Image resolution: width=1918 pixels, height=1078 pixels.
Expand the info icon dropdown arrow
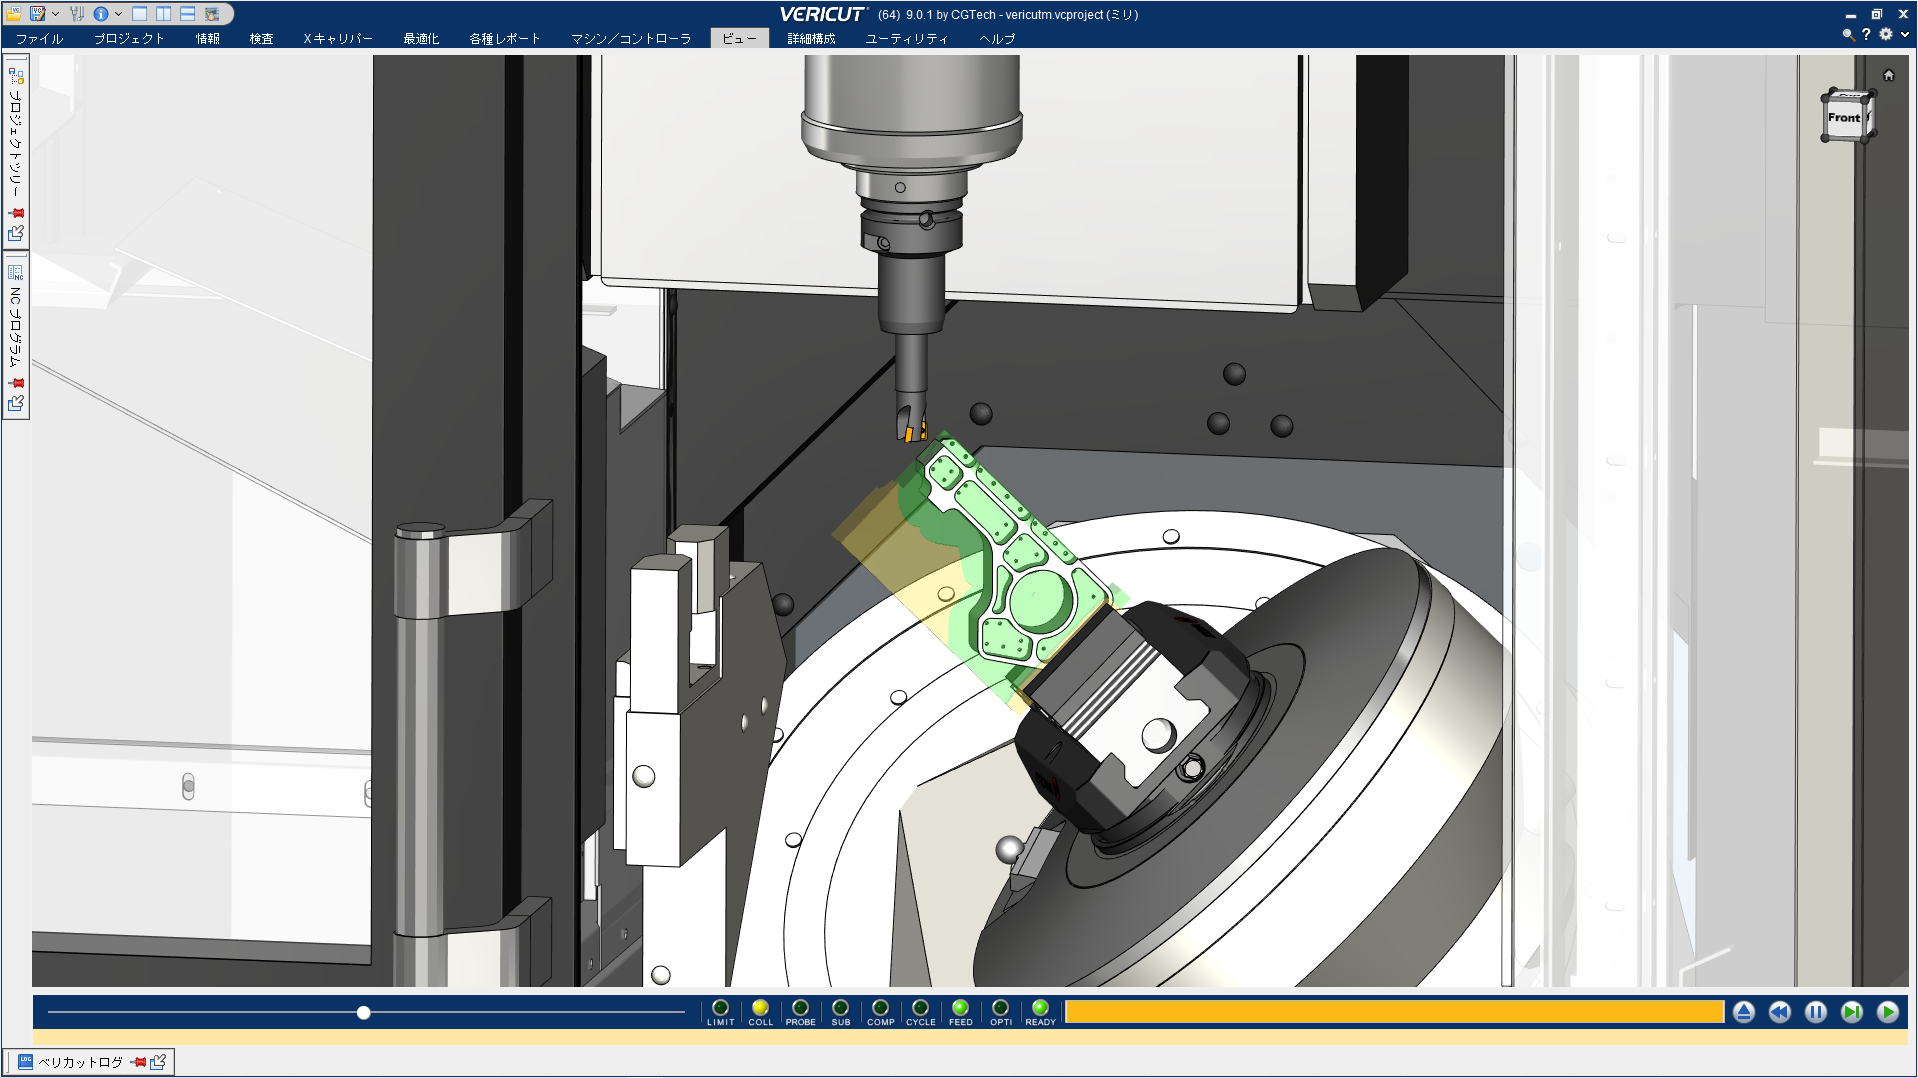tap(118, 14)
